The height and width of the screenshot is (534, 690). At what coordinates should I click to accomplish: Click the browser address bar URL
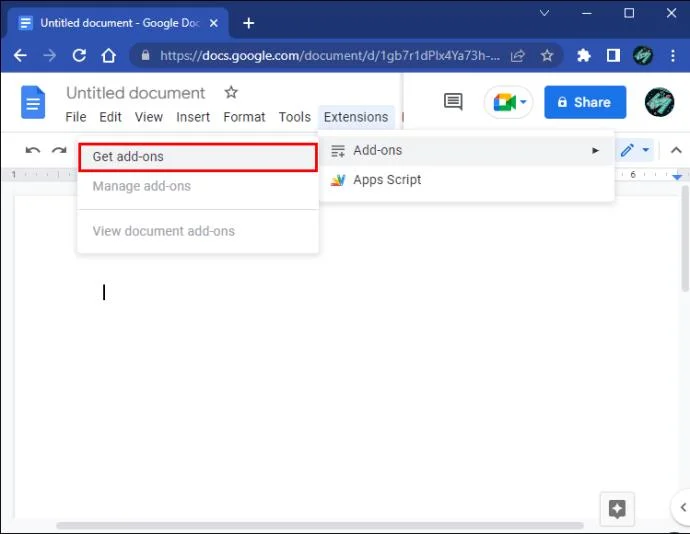point(330,56)
